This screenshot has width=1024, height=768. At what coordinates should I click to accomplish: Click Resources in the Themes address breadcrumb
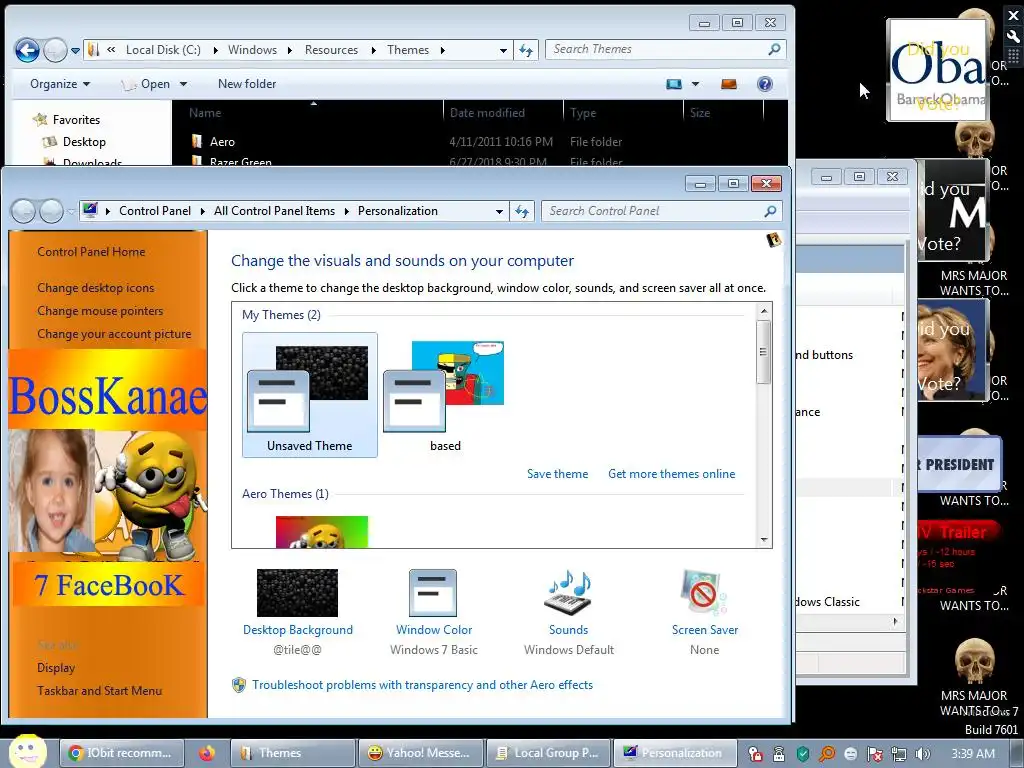pos(331,50)
